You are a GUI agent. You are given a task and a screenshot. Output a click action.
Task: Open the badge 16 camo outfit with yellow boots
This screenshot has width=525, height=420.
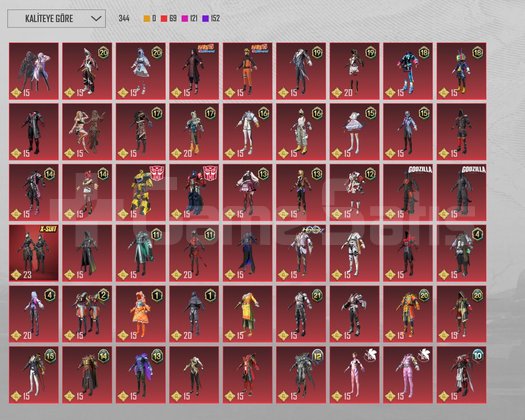pyautogui.click(x=301, y=132)
